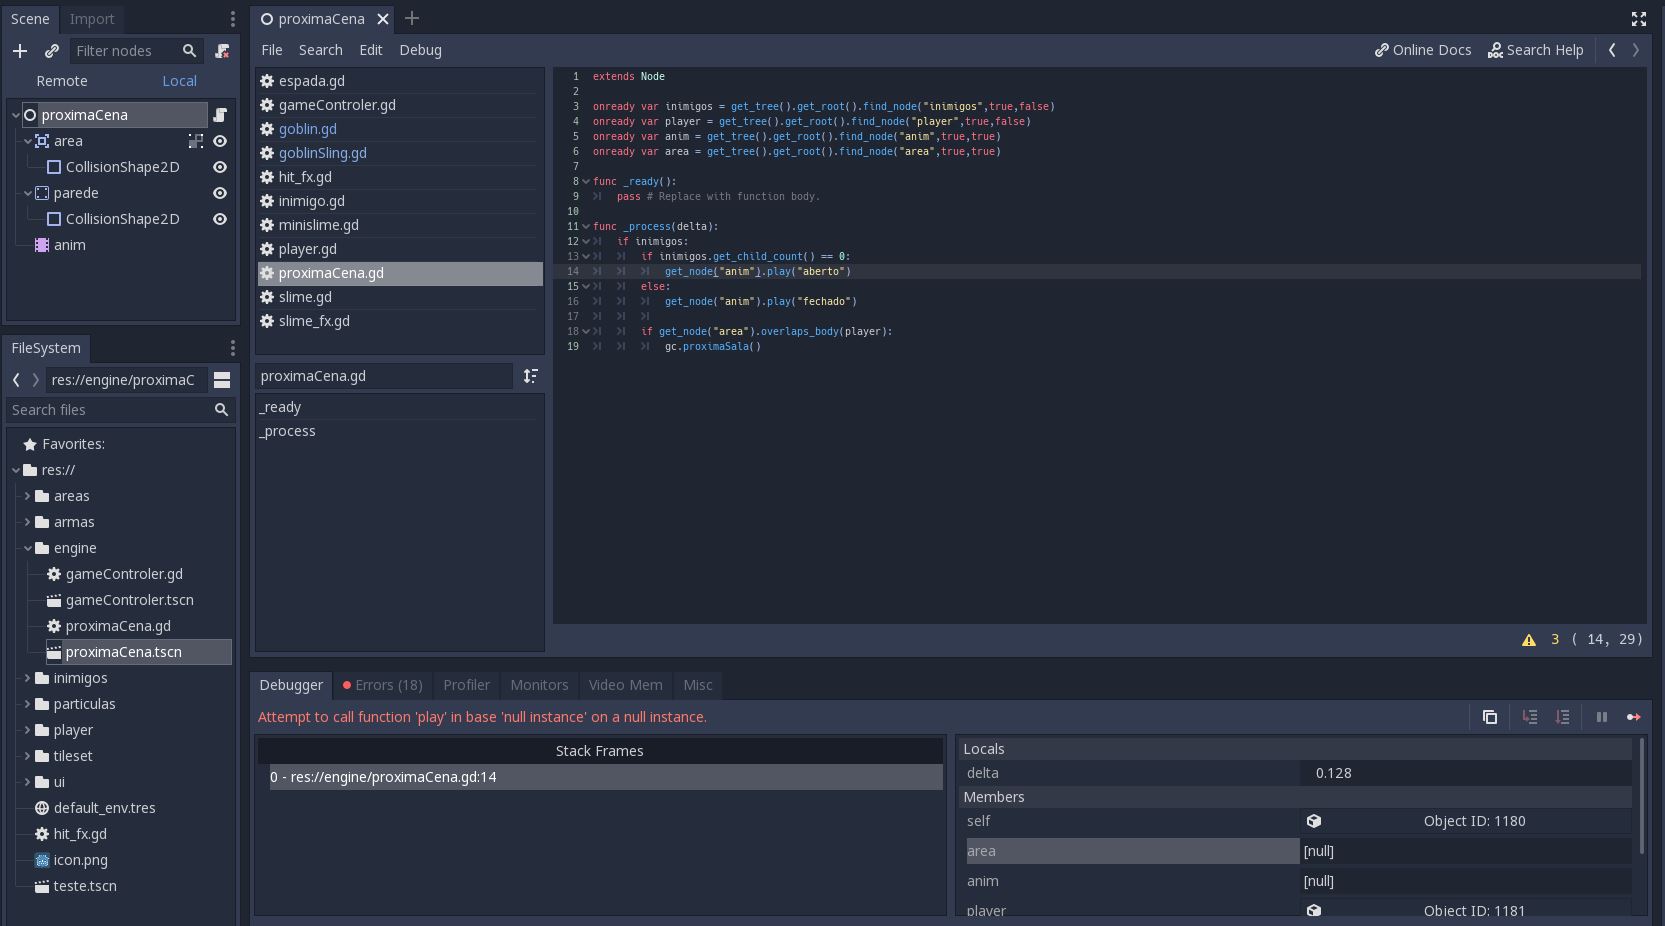Clear the node filter with the filter icon
Image resolution: width=1665 pixels, height=926 pixels.
[222, 51]
